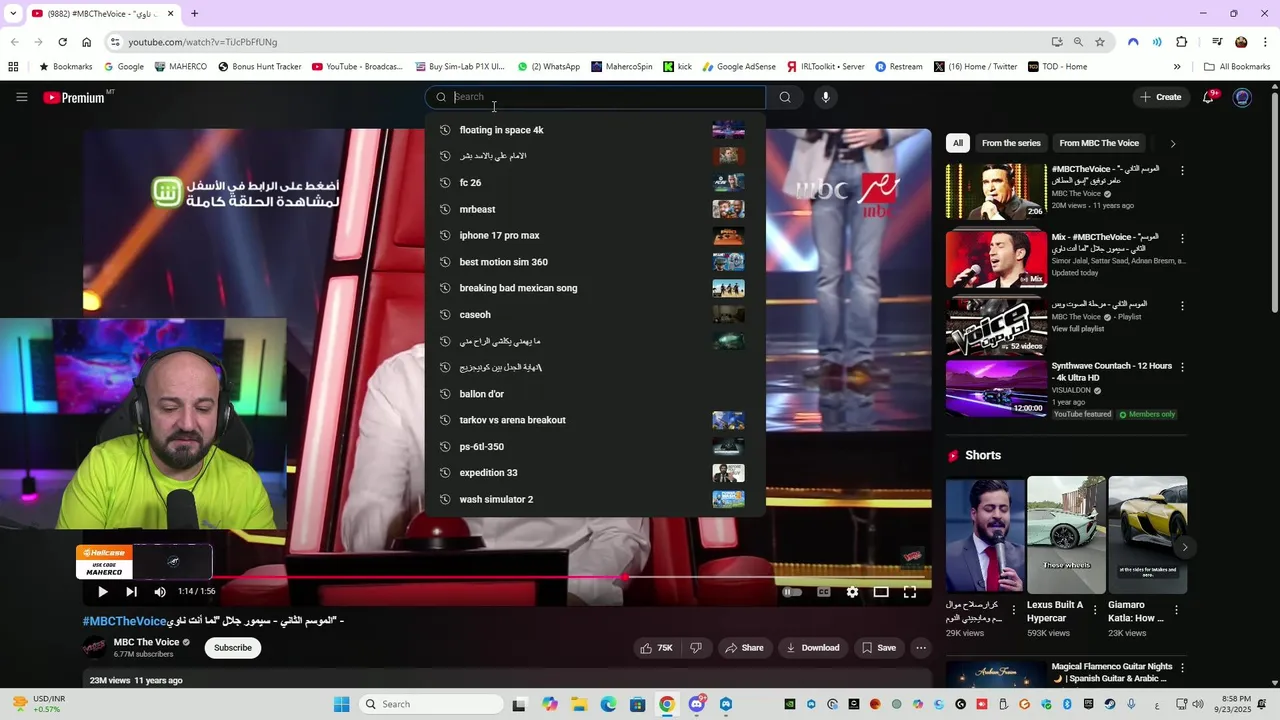Open more actions menu below video
1280x720 pixels.
(921, 648)
